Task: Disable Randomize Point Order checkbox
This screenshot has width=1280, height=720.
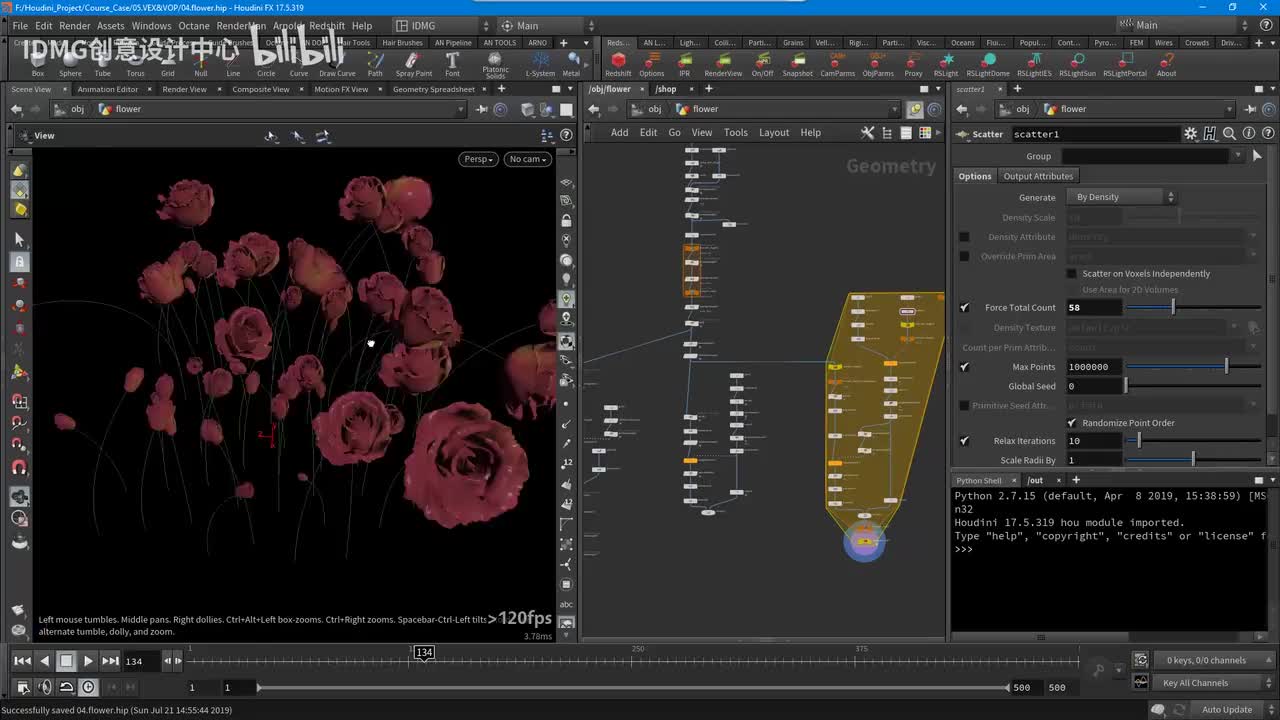Action: point(1072,423)
